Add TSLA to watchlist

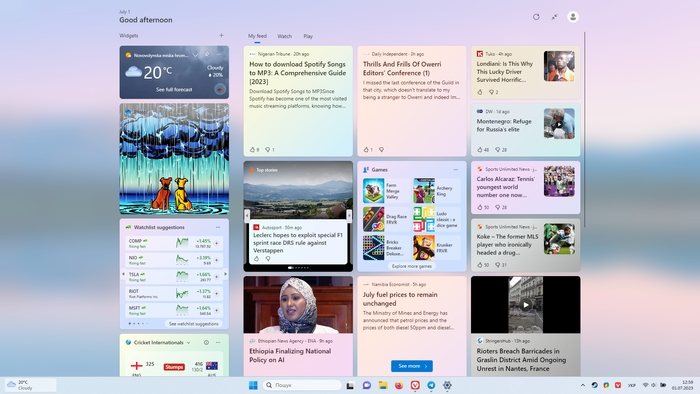pos(217,277)
